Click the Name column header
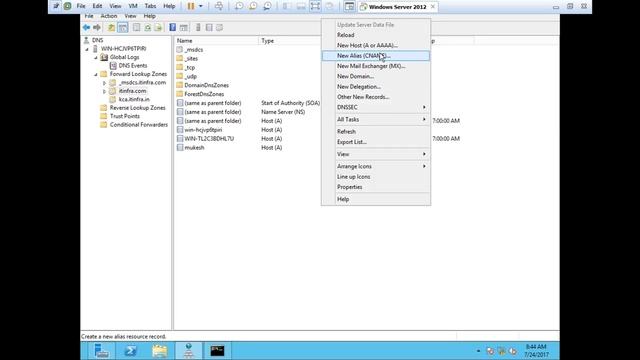 217,41
